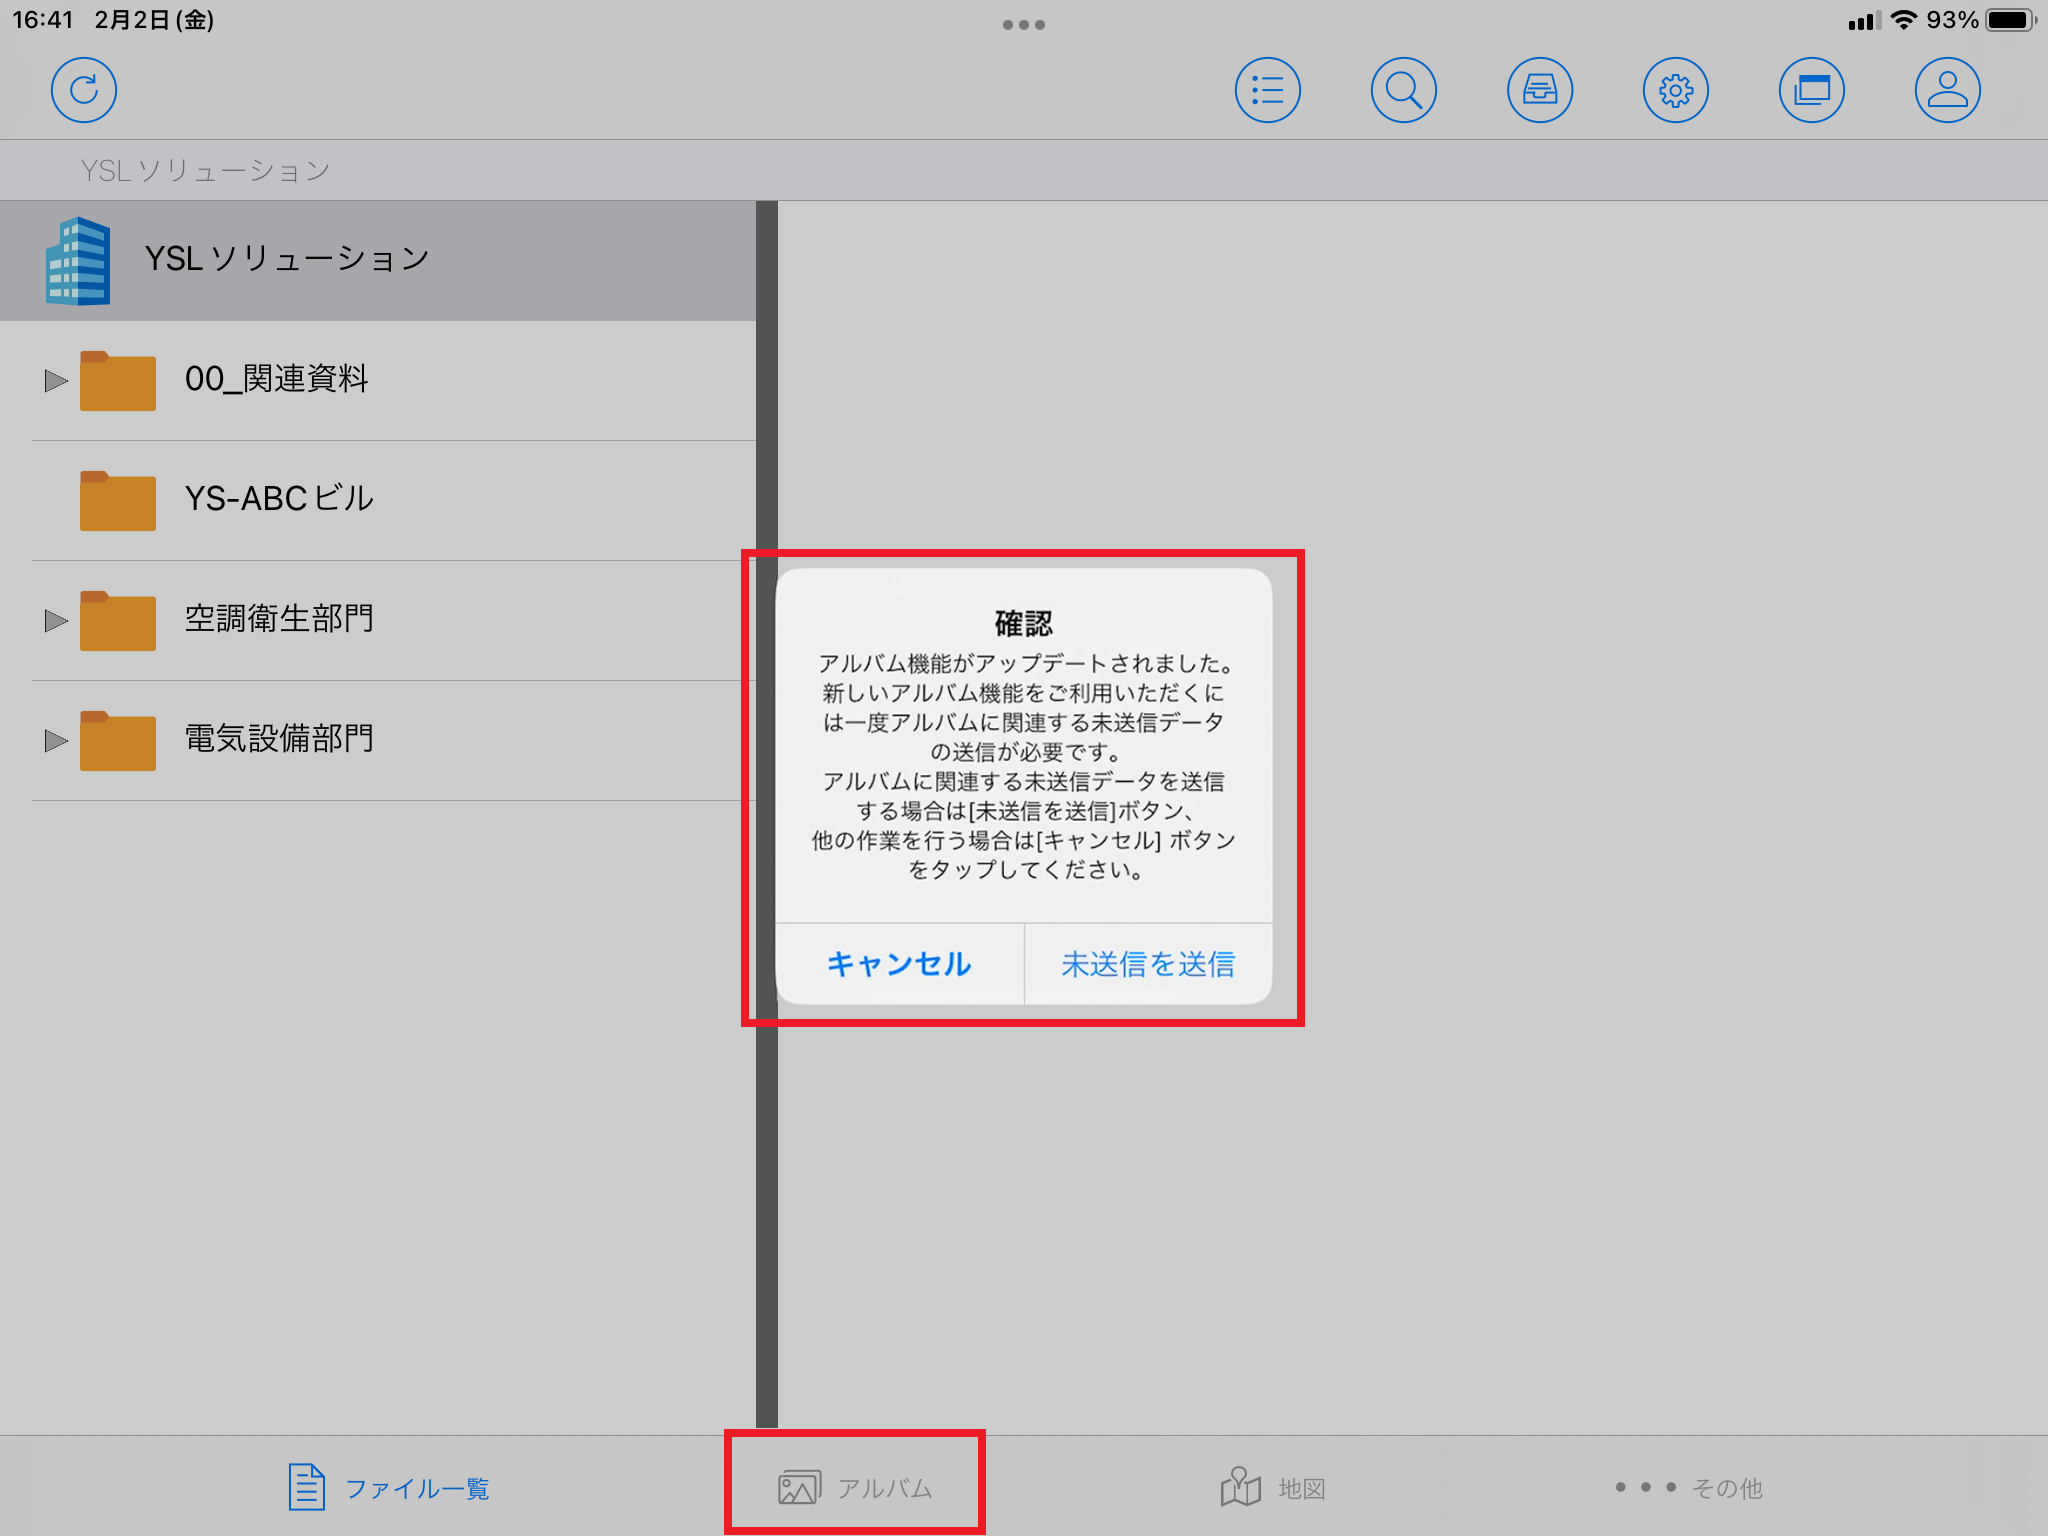Switch to the 地図 tab

pyautogui.click(x=1273, y=1488)
